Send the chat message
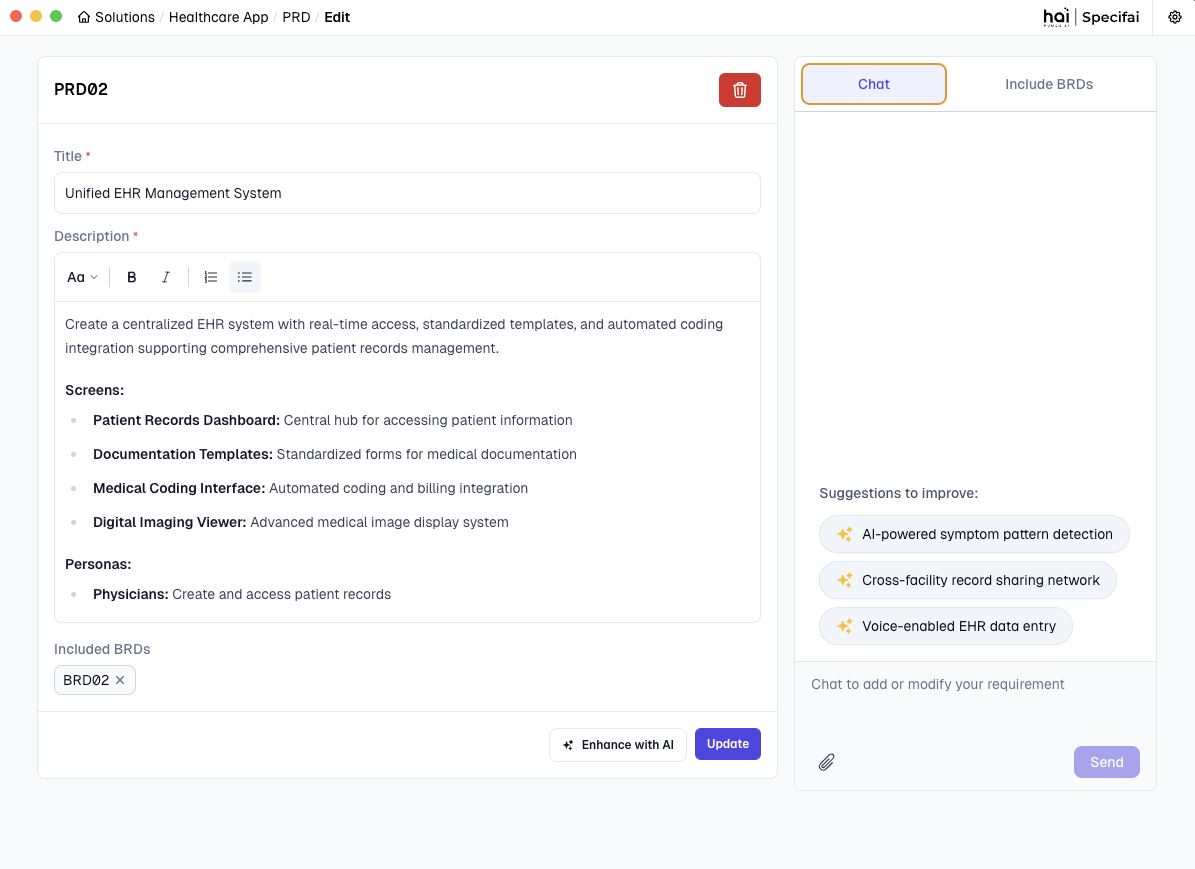 coord(1106,762)
